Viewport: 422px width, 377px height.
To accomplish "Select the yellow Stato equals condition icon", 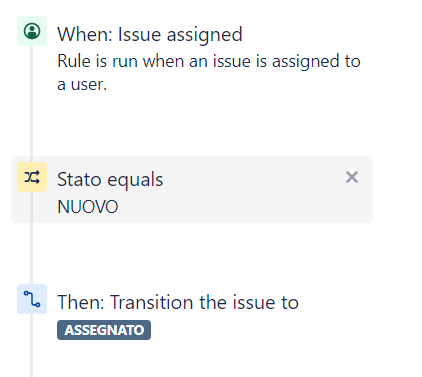I will 32,177.
